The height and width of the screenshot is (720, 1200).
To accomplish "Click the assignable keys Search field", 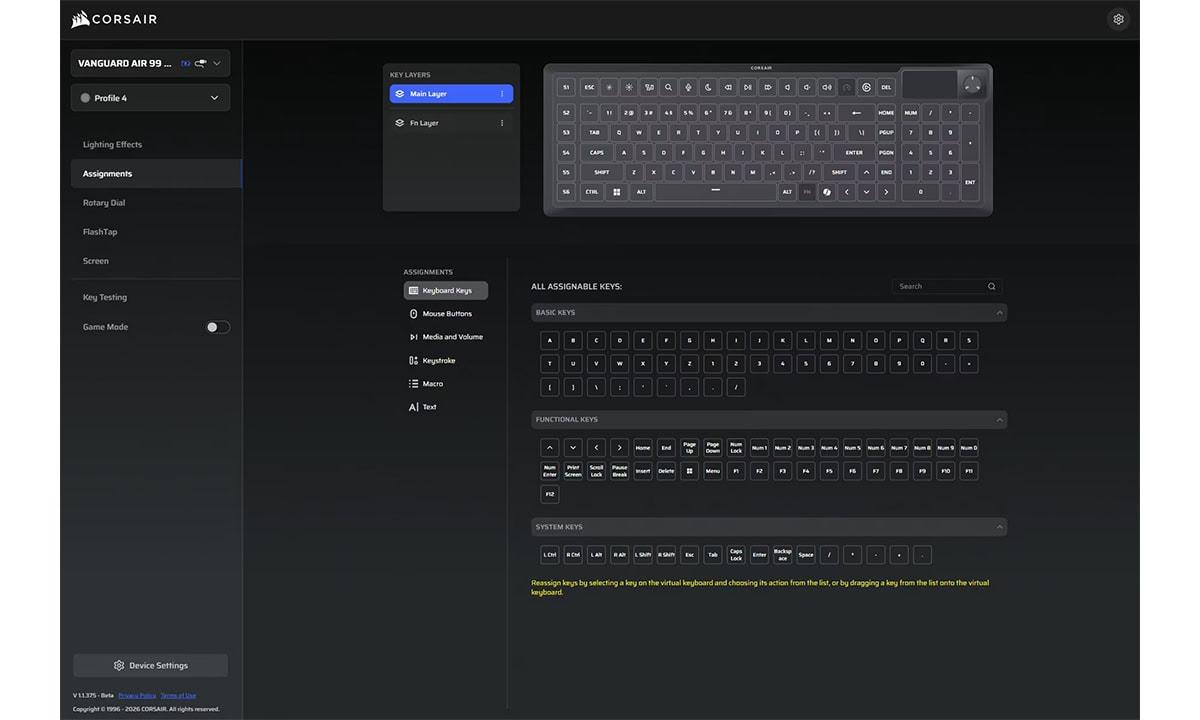I will 947,286.
